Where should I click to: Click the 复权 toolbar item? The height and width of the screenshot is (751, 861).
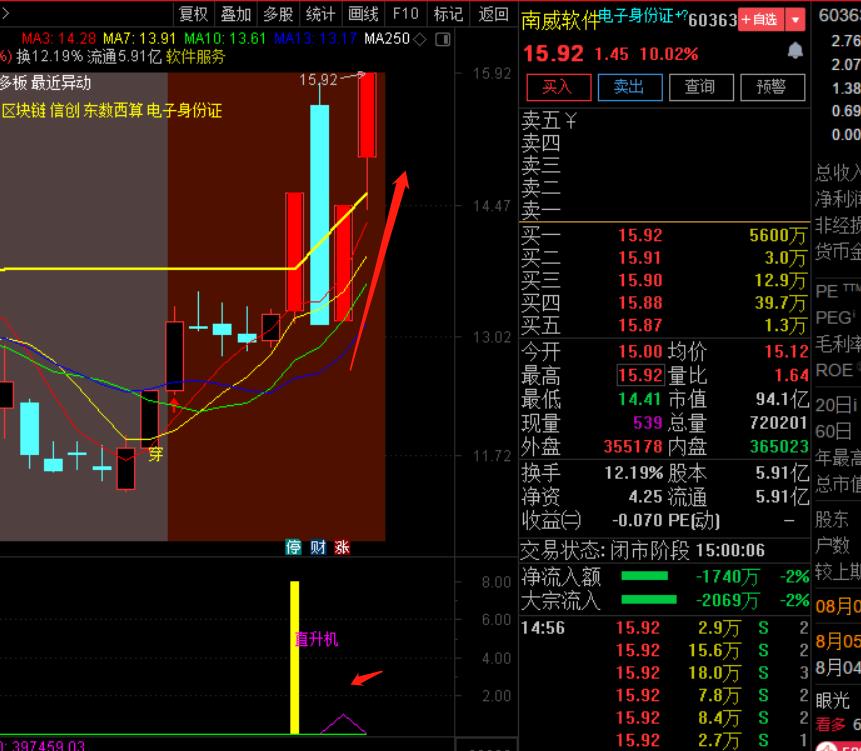pos(193,14)
